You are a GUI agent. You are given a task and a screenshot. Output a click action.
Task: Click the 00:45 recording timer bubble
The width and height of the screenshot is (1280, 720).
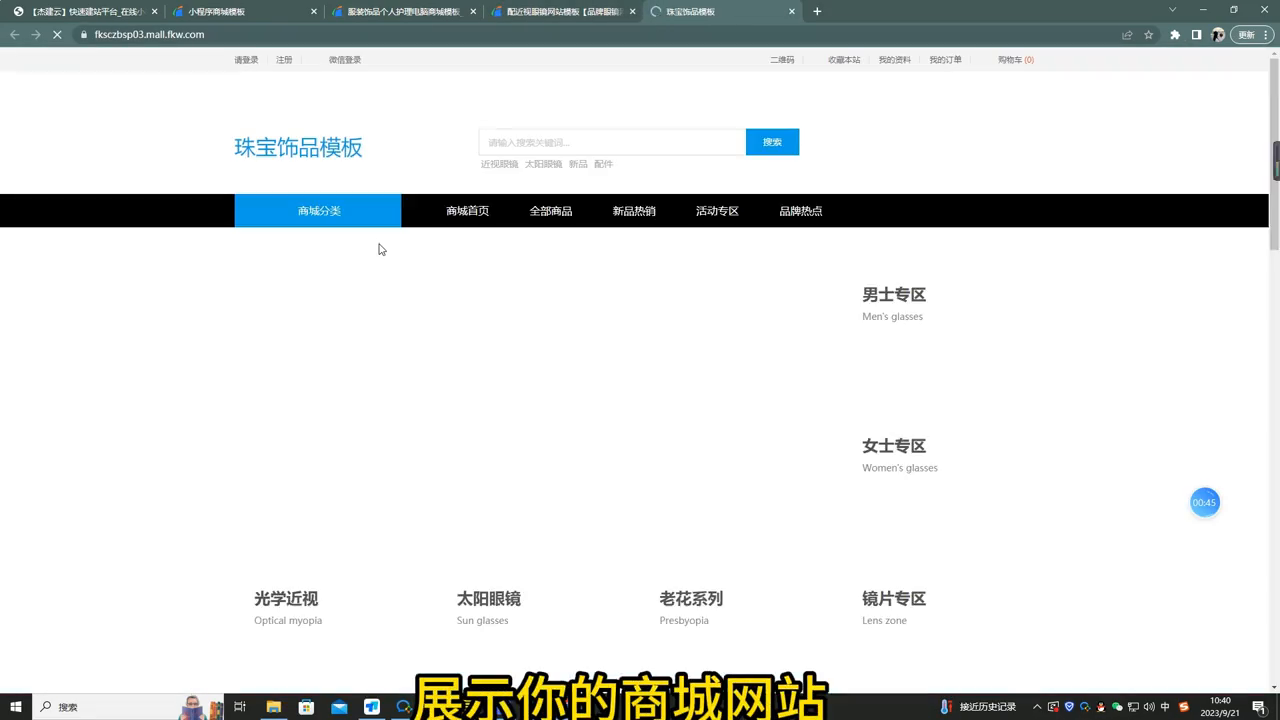1204,502
